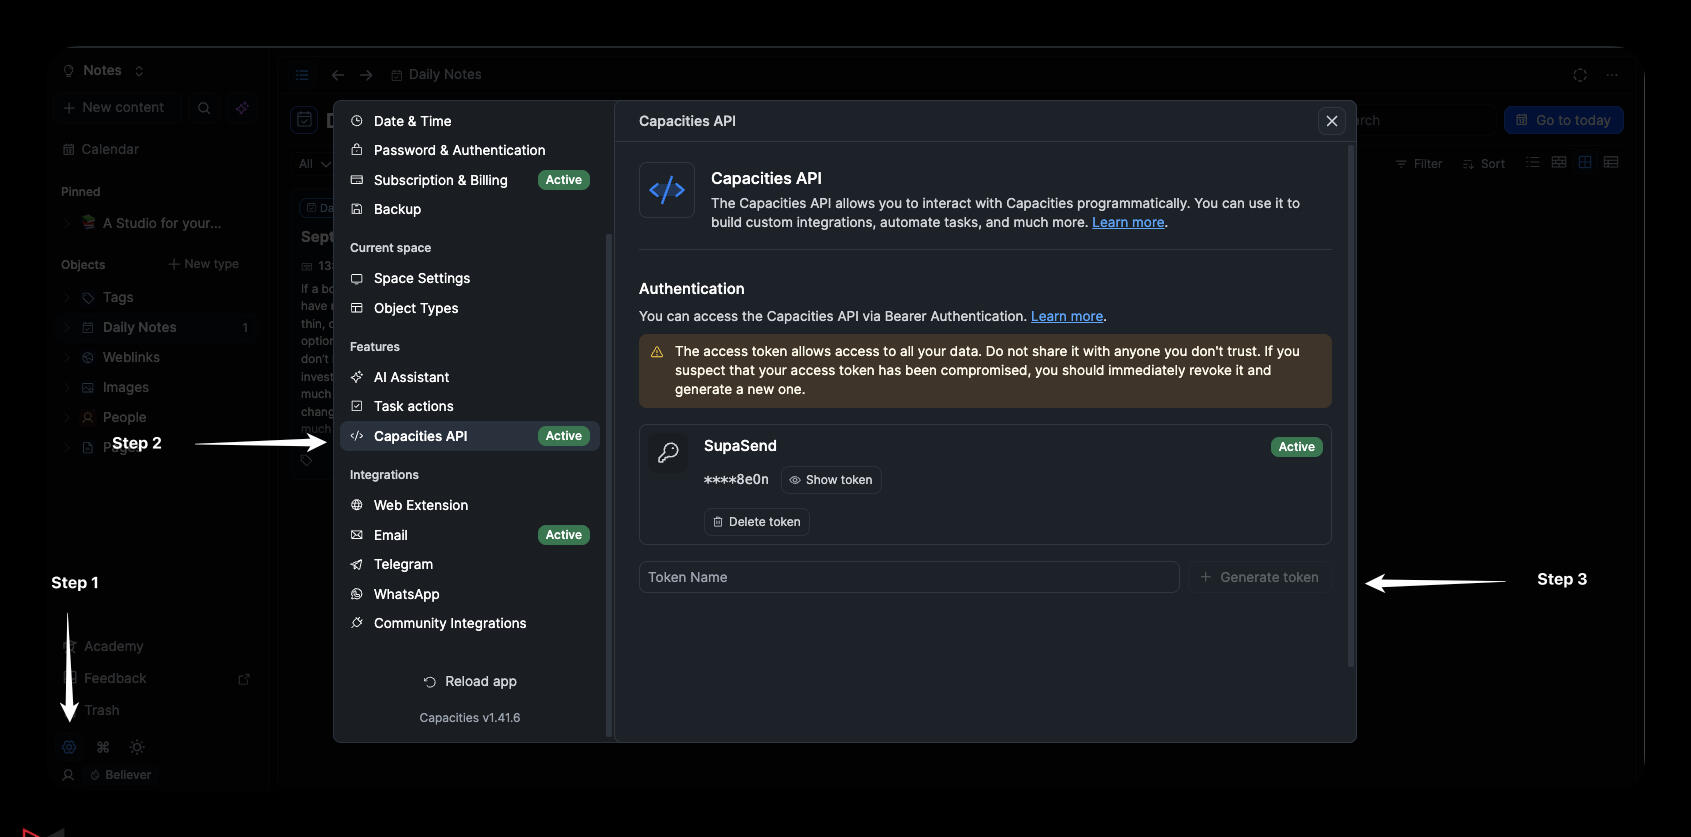The image size is (1691, 837).
Task: Open the WhatsApp integration settings
Action: [x=406, y=594]
